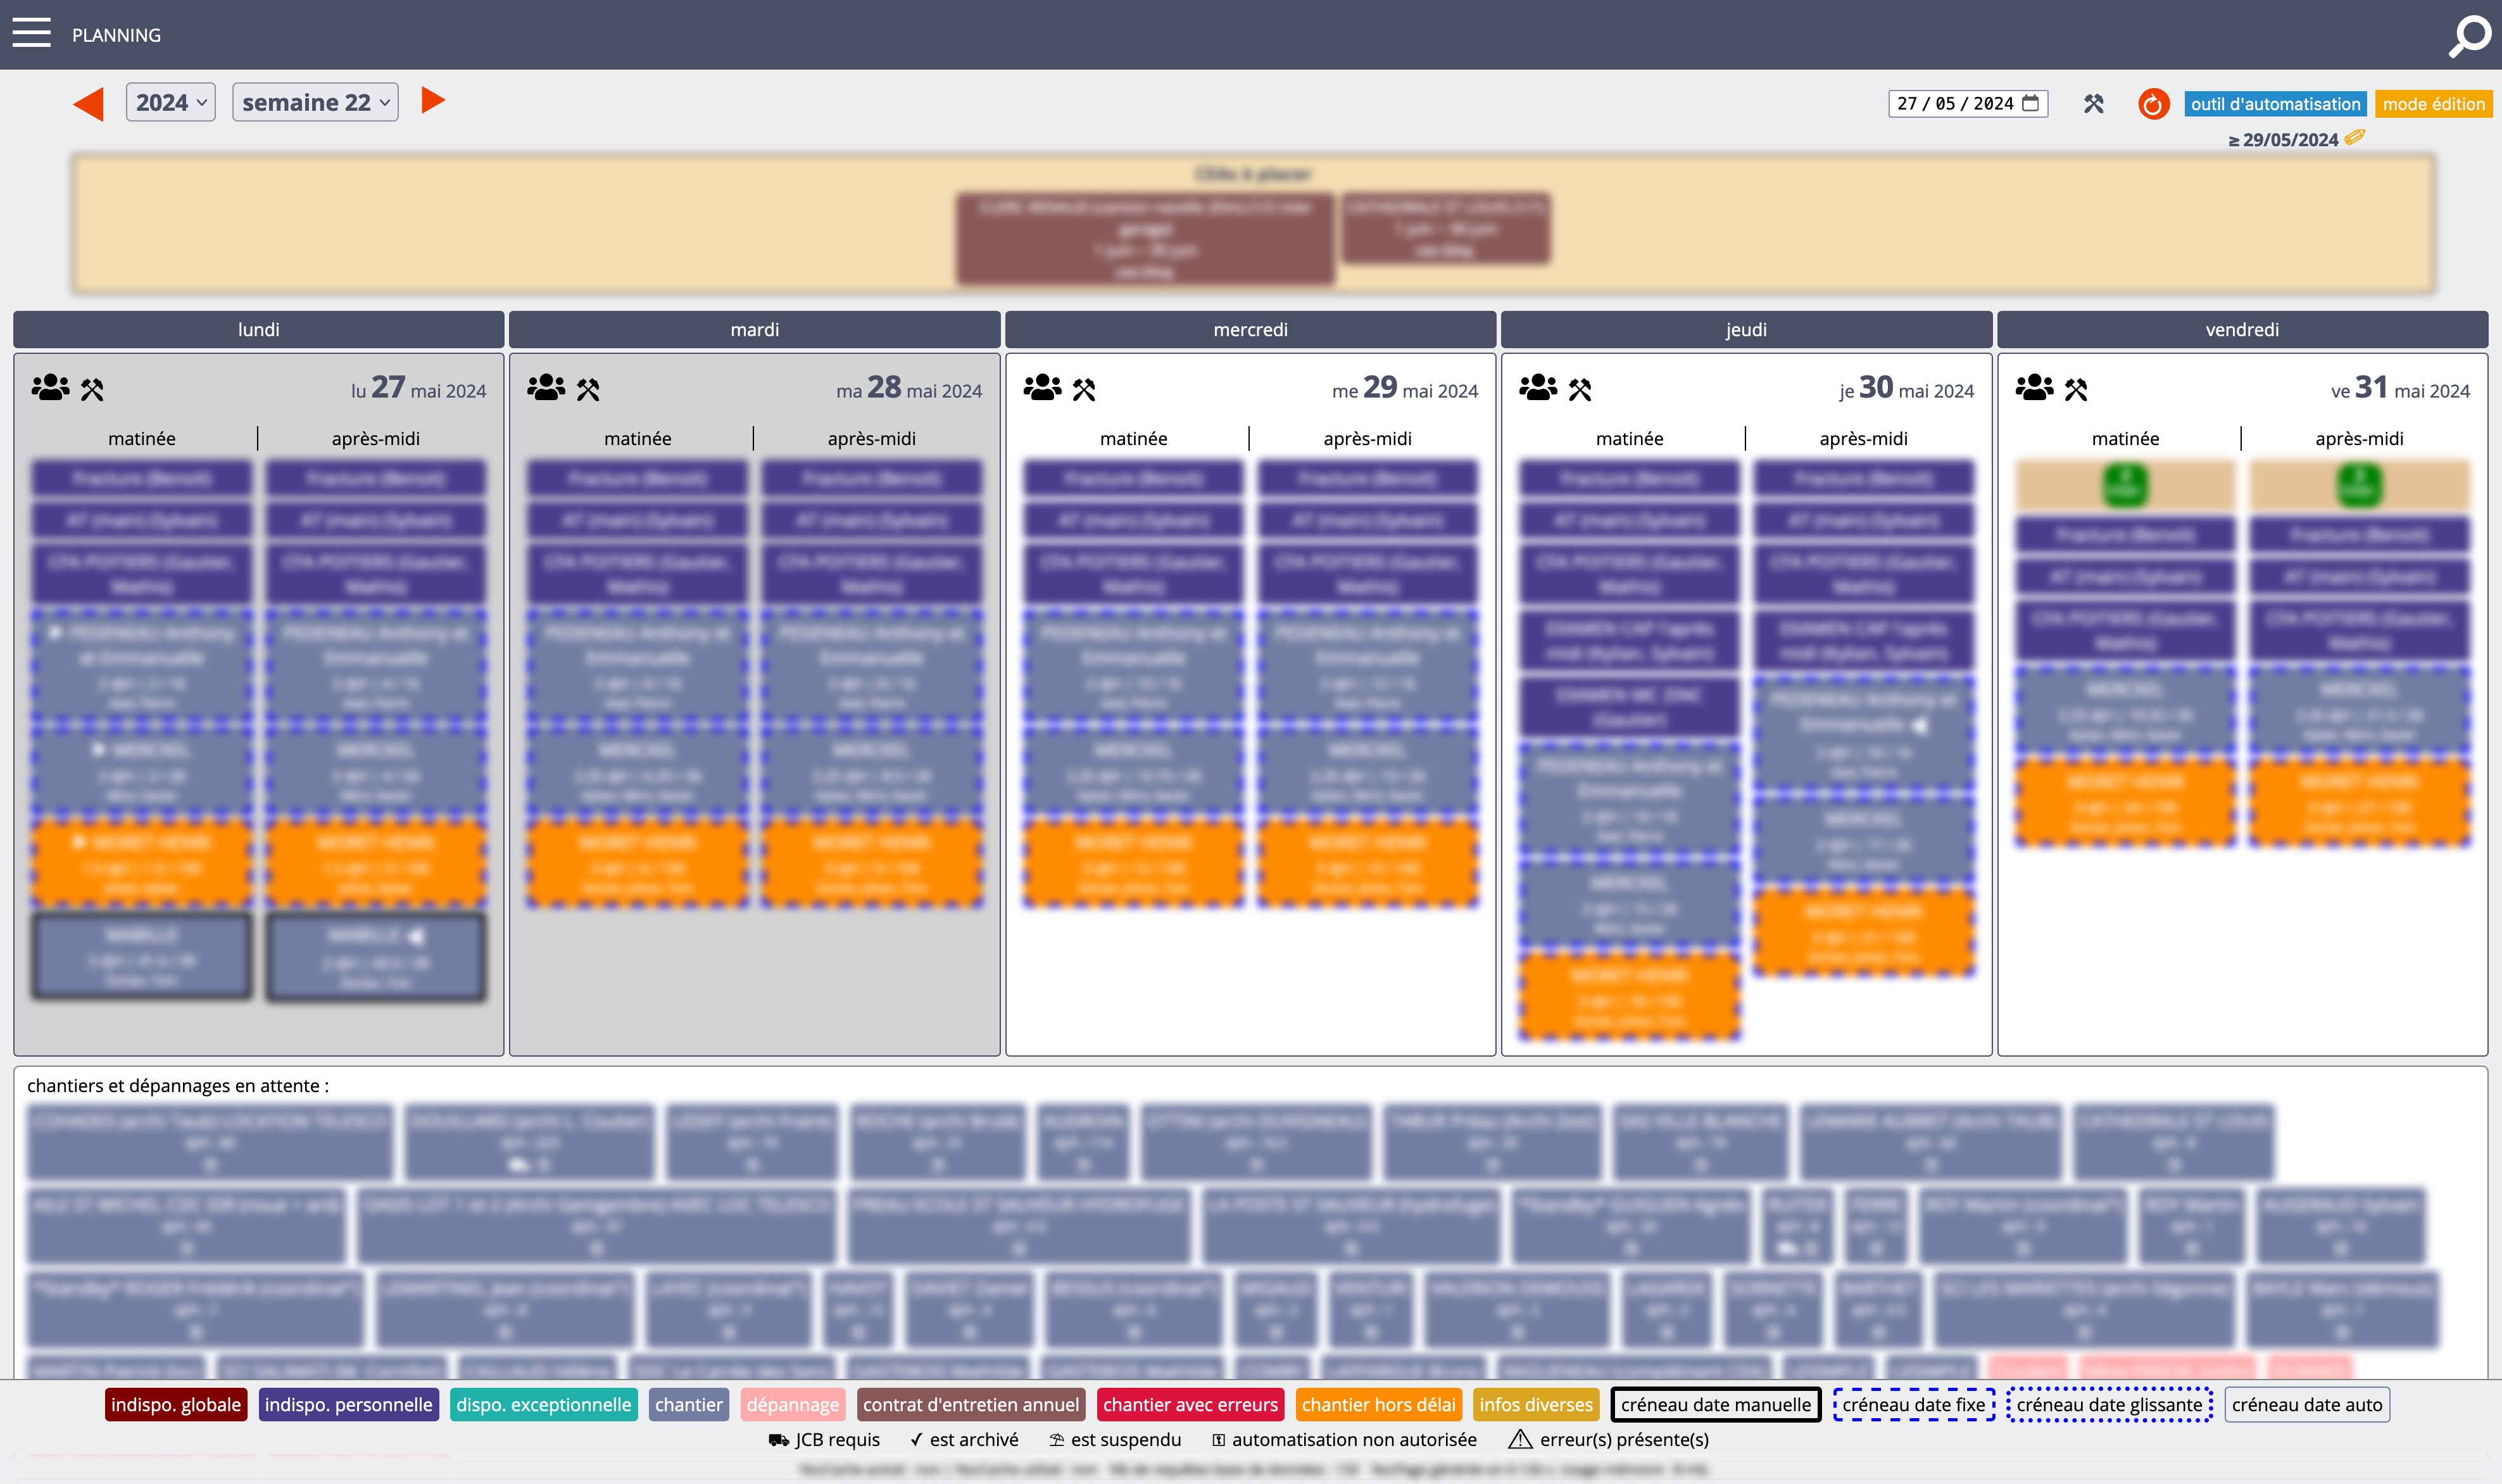Click the crossed hammers icon near date field
Screen dimensions: 2502x1484
click(x=2093, y=104)
